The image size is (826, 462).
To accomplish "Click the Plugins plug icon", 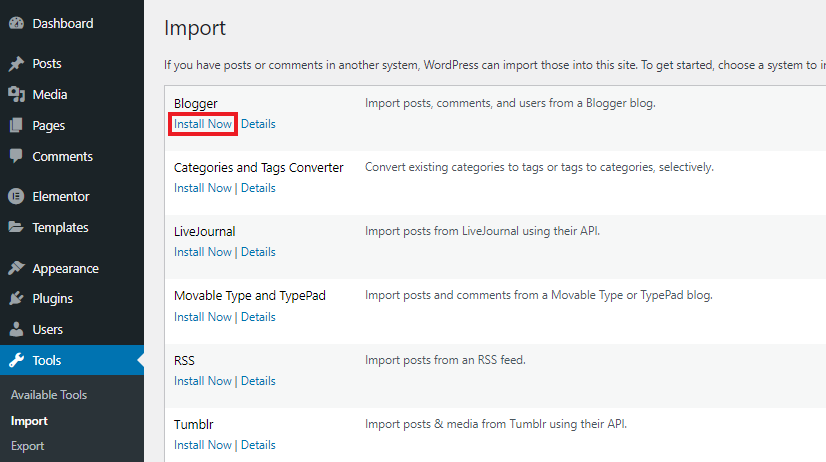I will click(16, 299).
